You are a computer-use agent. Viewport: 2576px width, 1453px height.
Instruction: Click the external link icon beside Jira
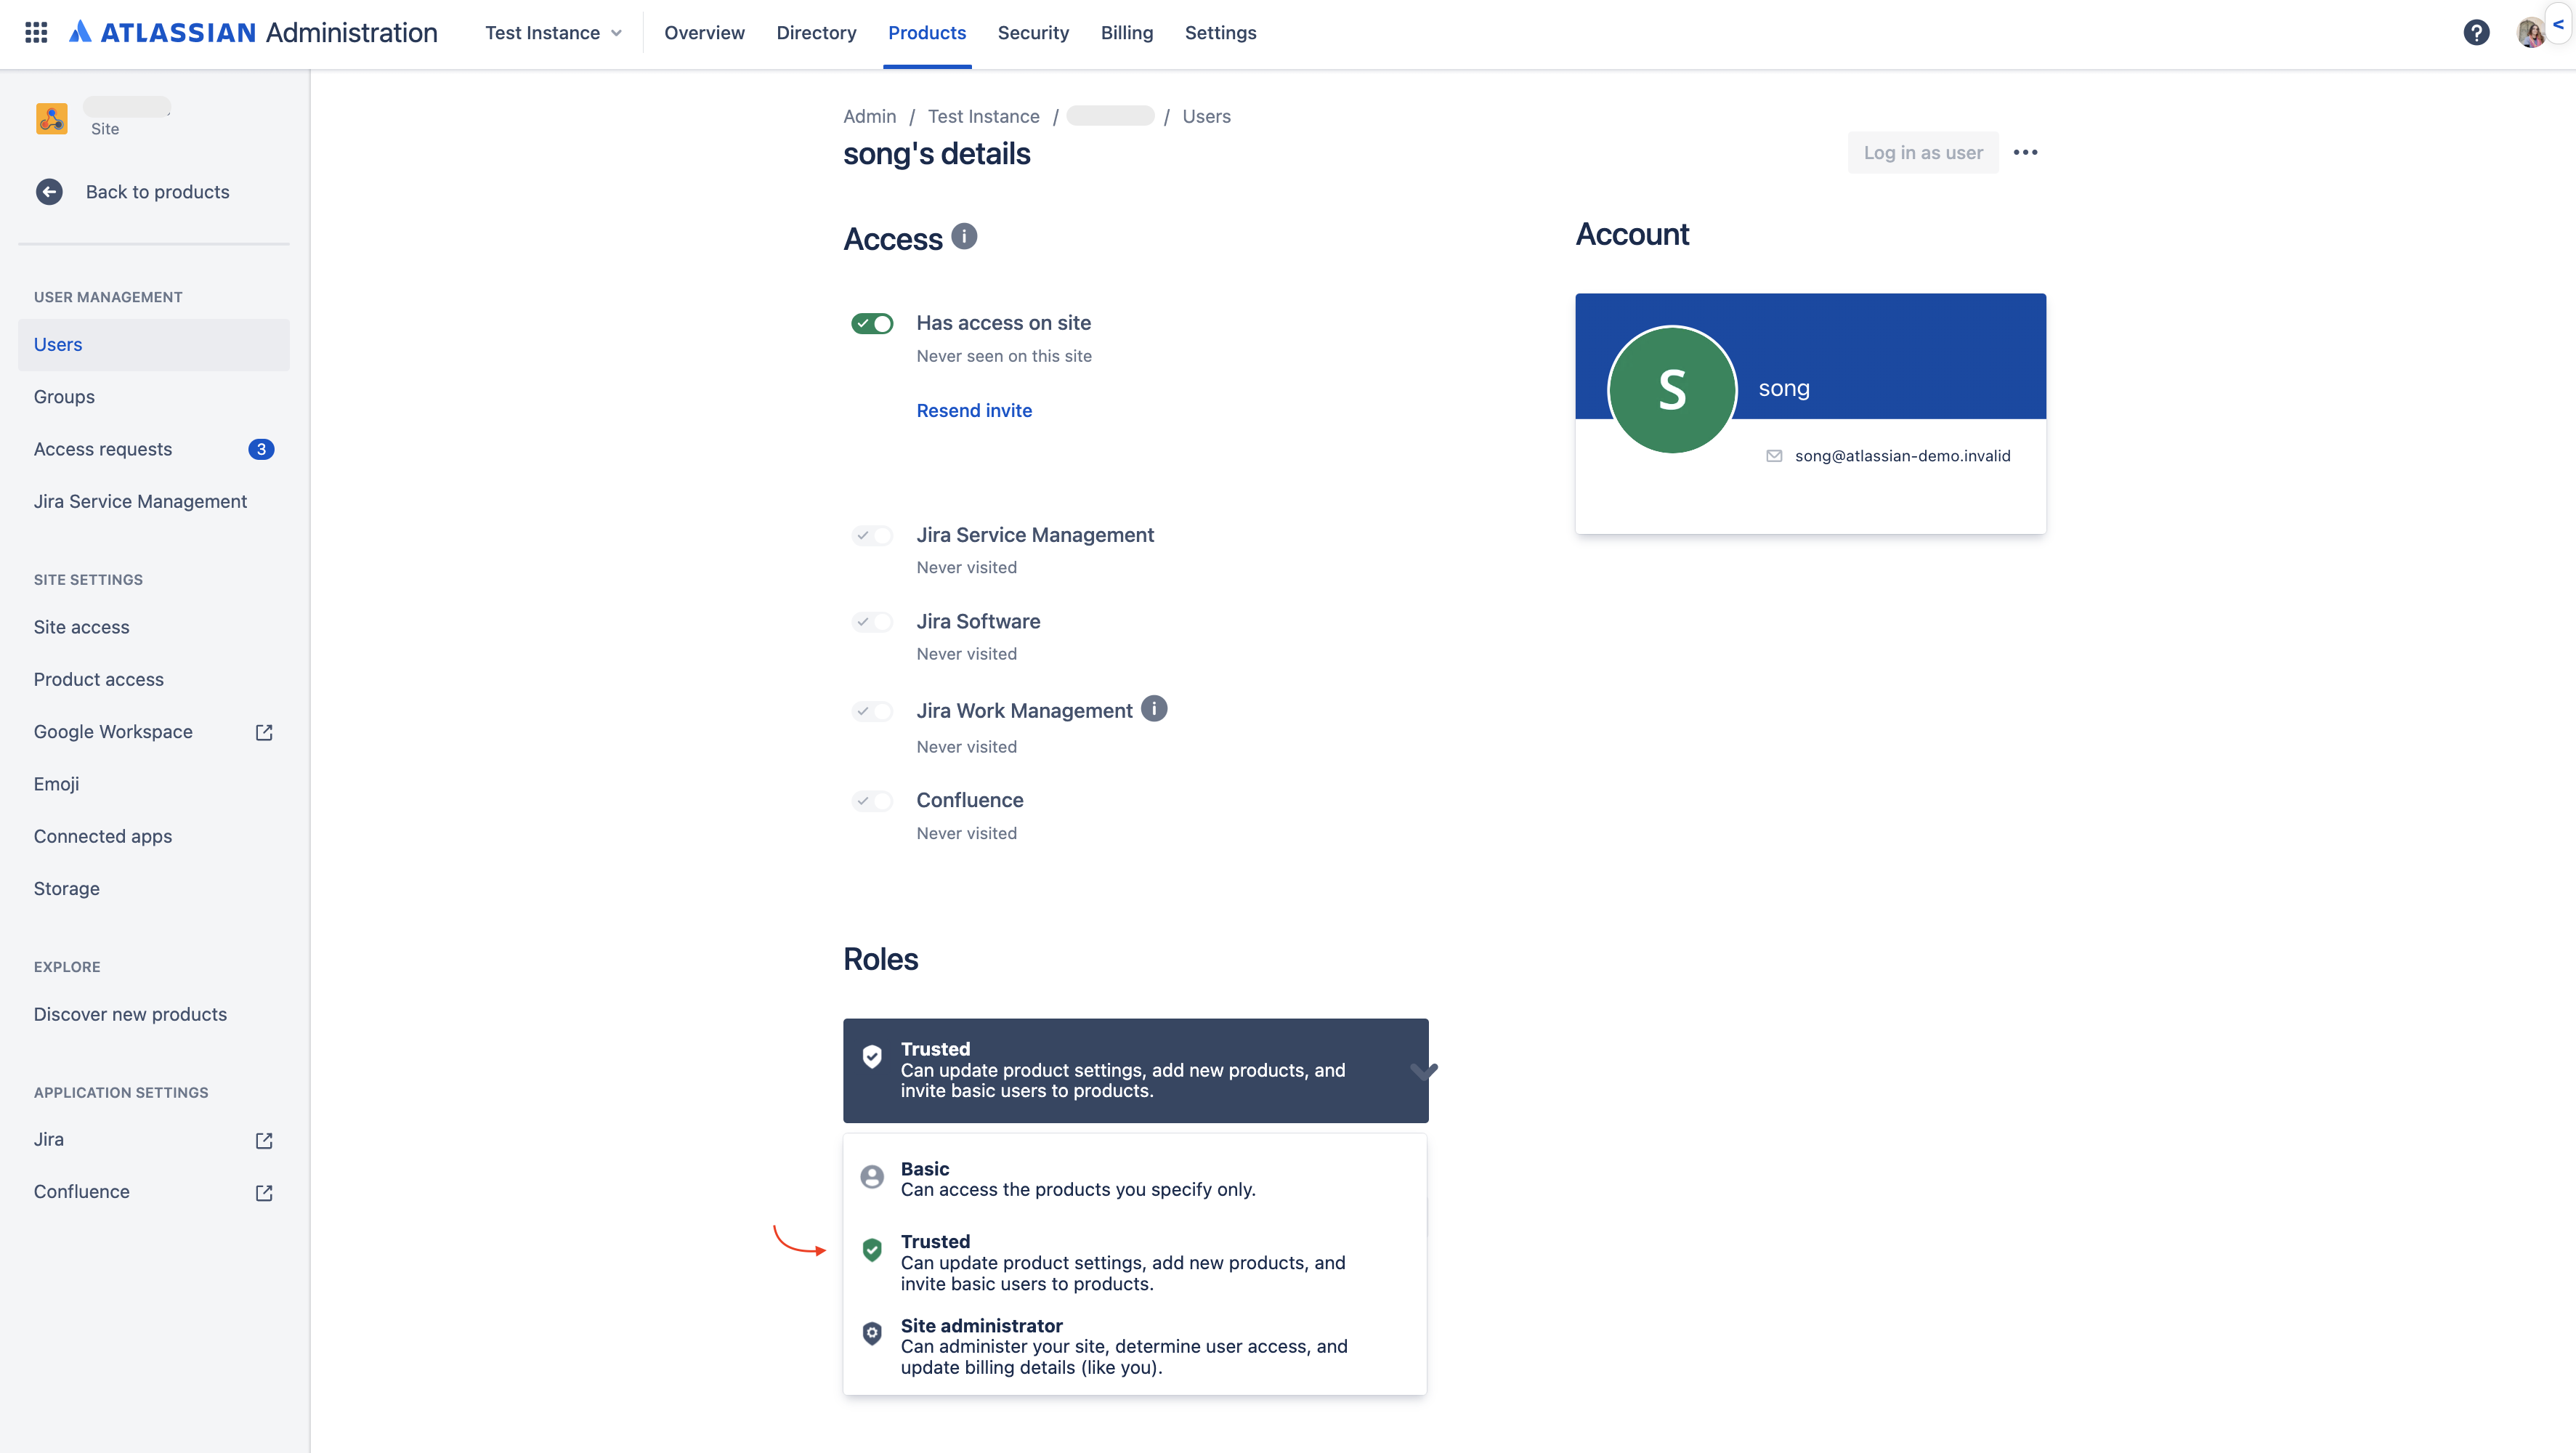tap(264, 1140)
